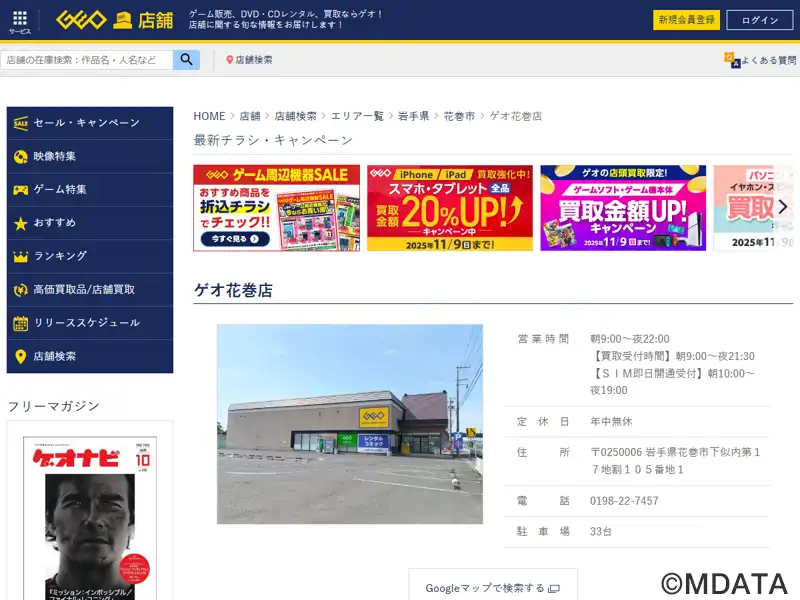The image size is (800, 600).
Task: Open the 買取金額UP campaign banner
Action: (623, 208)
